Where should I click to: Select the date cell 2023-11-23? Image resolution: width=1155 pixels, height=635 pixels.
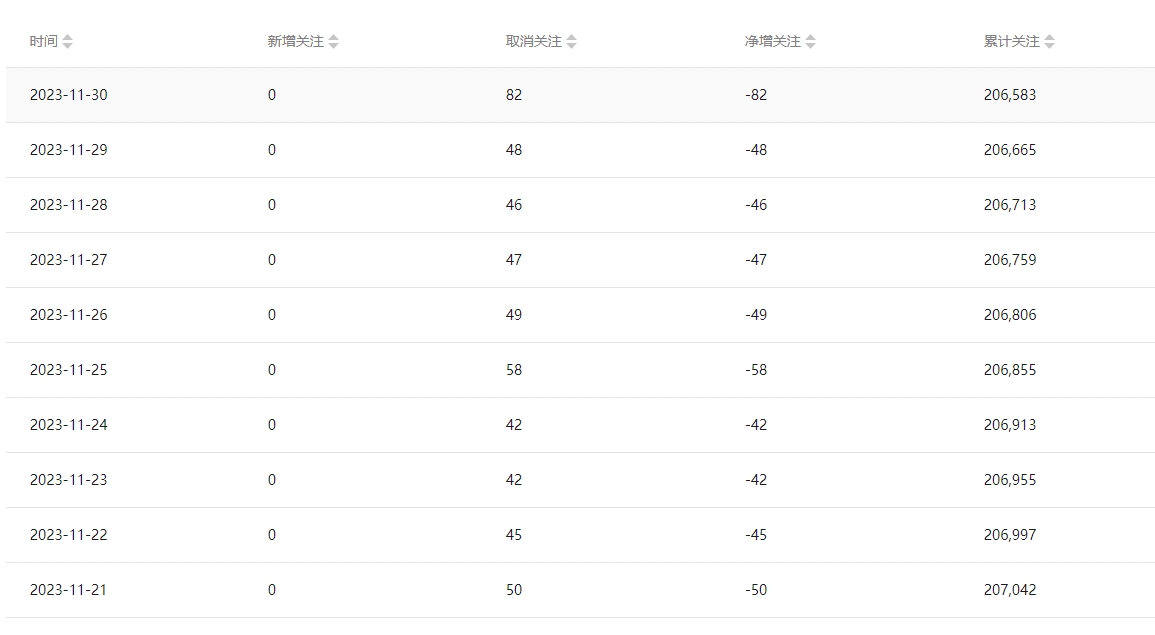pyautogui.click(x=69, y=480)
